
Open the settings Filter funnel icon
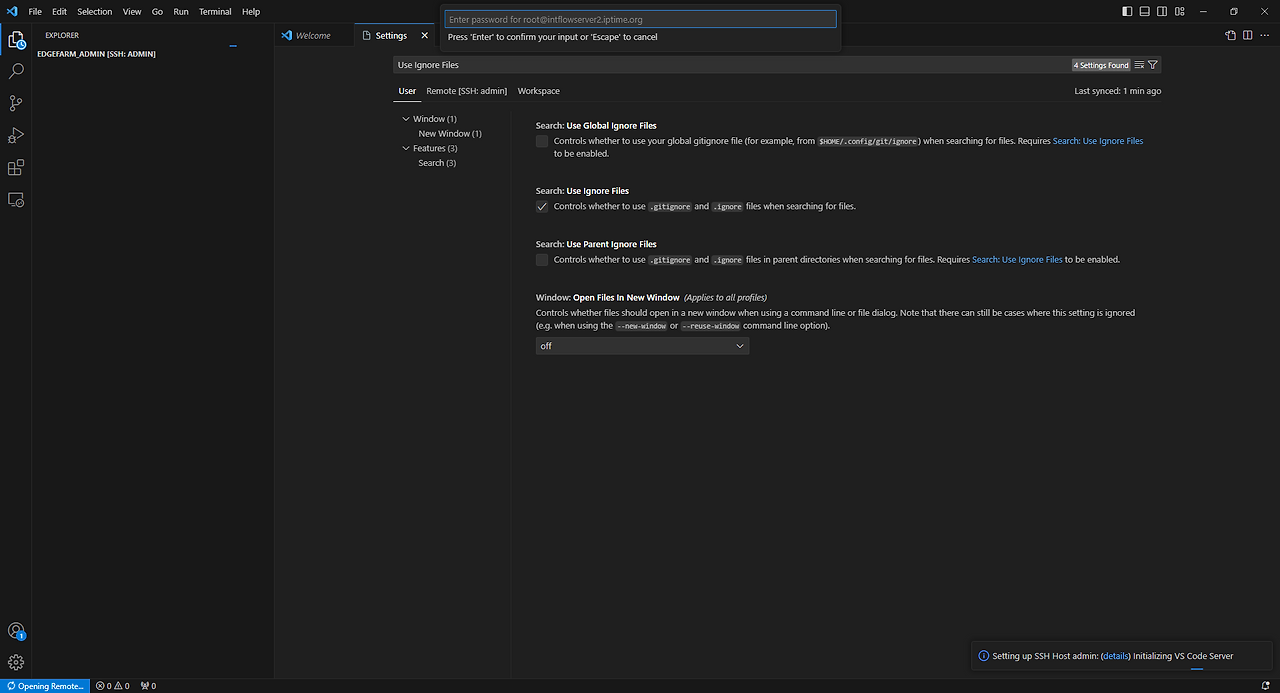click(1154, 64)
